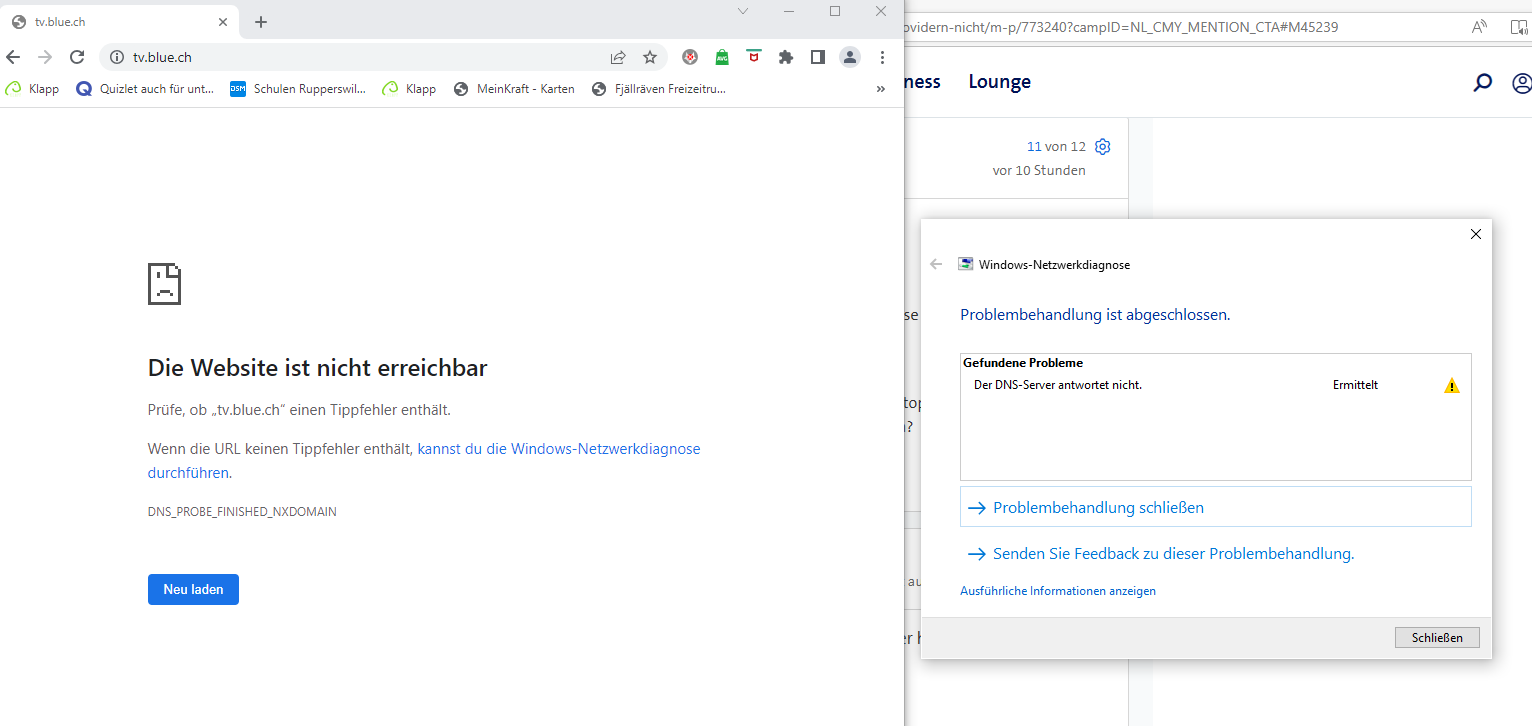The width and height of the screenshot is (1532, 726).
Task: Open the Extensions puzzle piece icon
Action: pyautogui.click(x=786, y=57)
